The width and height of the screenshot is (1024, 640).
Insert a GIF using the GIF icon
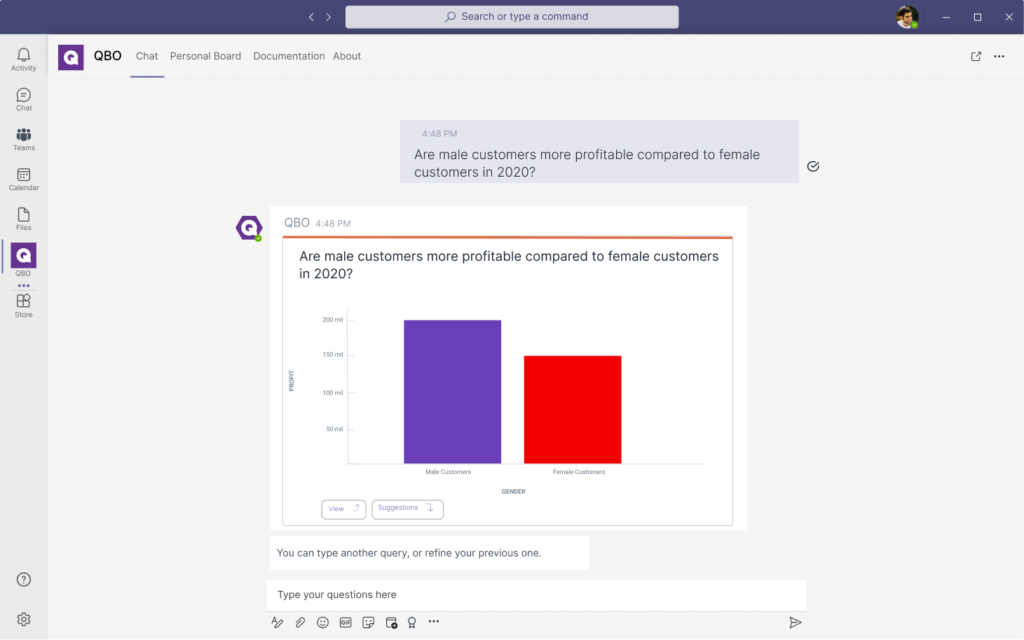pyautogui.click(x=346, y=622)
